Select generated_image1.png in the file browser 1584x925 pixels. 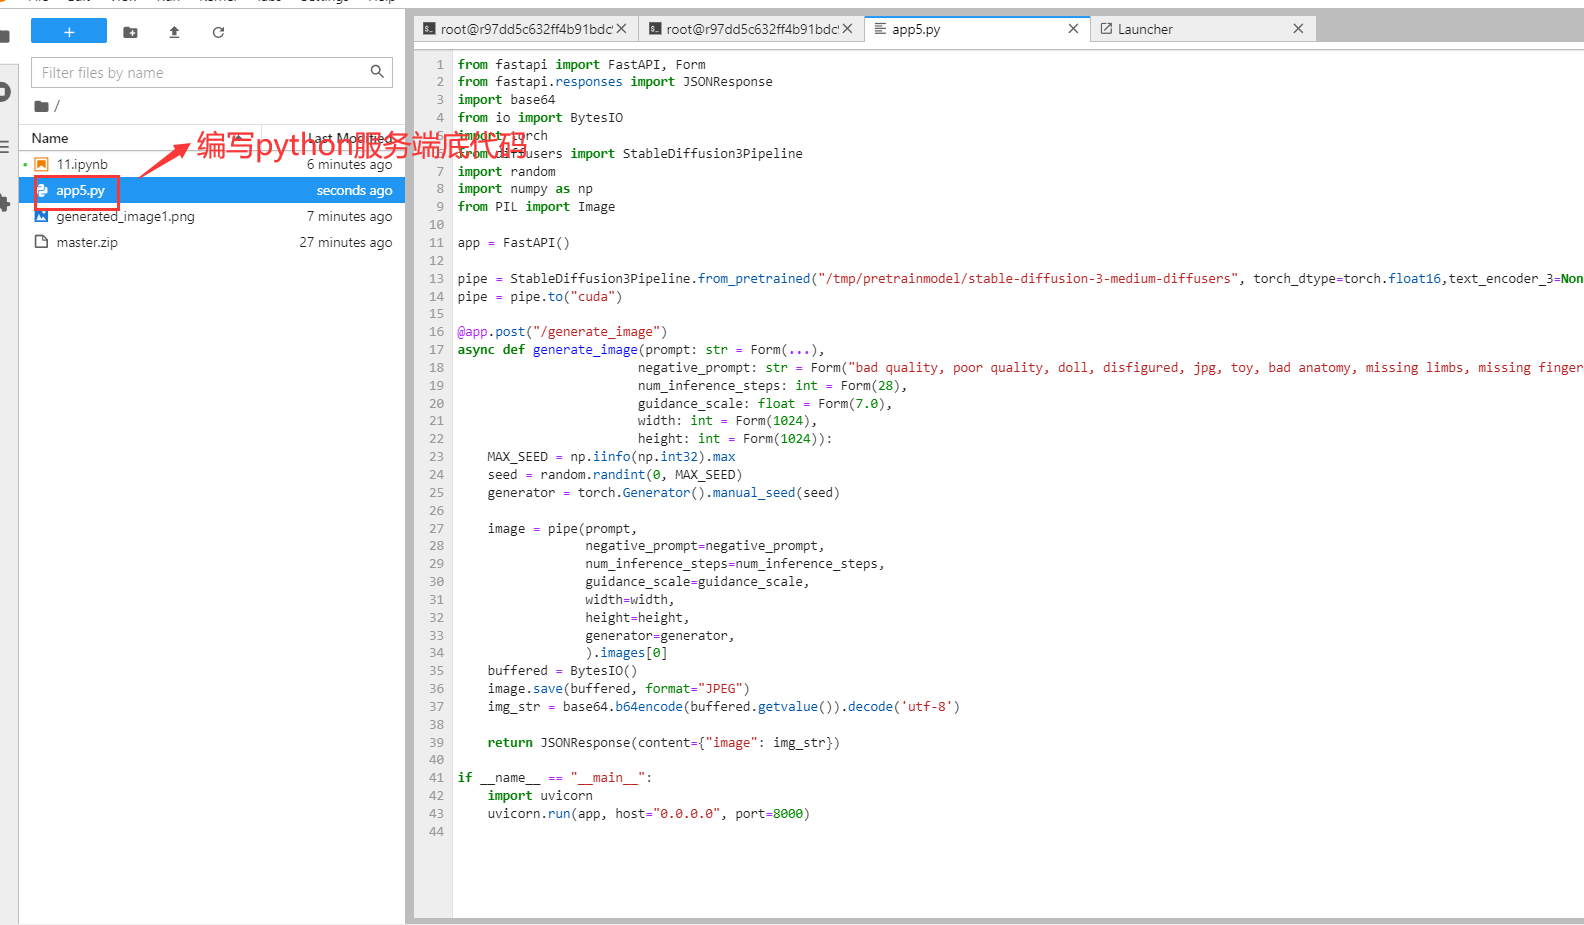pyautogui.click(x=125, y=216)
